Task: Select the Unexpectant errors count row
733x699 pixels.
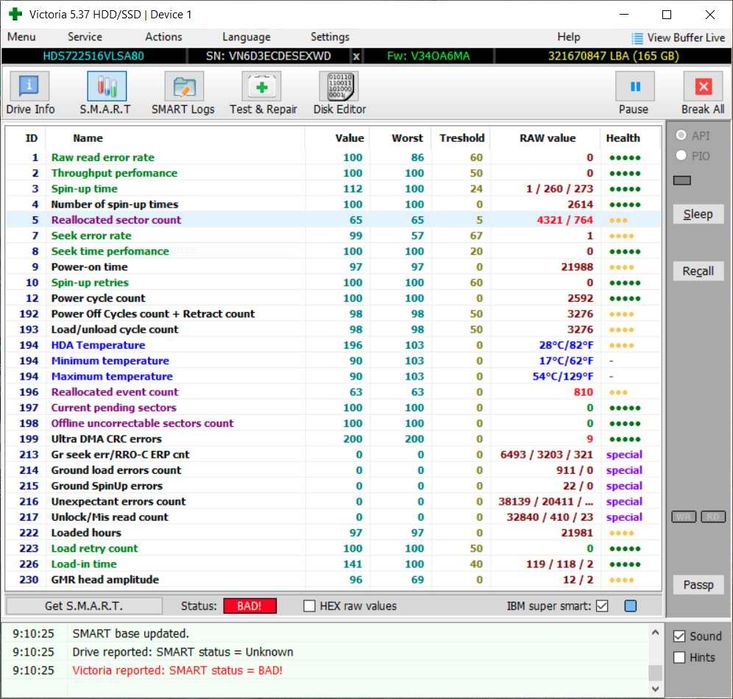Action: 333,501
